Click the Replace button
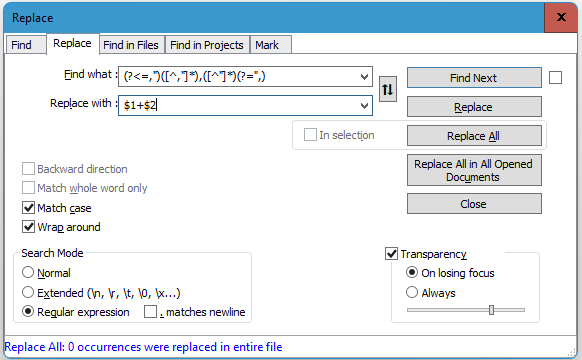582x360 pixels. (x=474, y=107)
